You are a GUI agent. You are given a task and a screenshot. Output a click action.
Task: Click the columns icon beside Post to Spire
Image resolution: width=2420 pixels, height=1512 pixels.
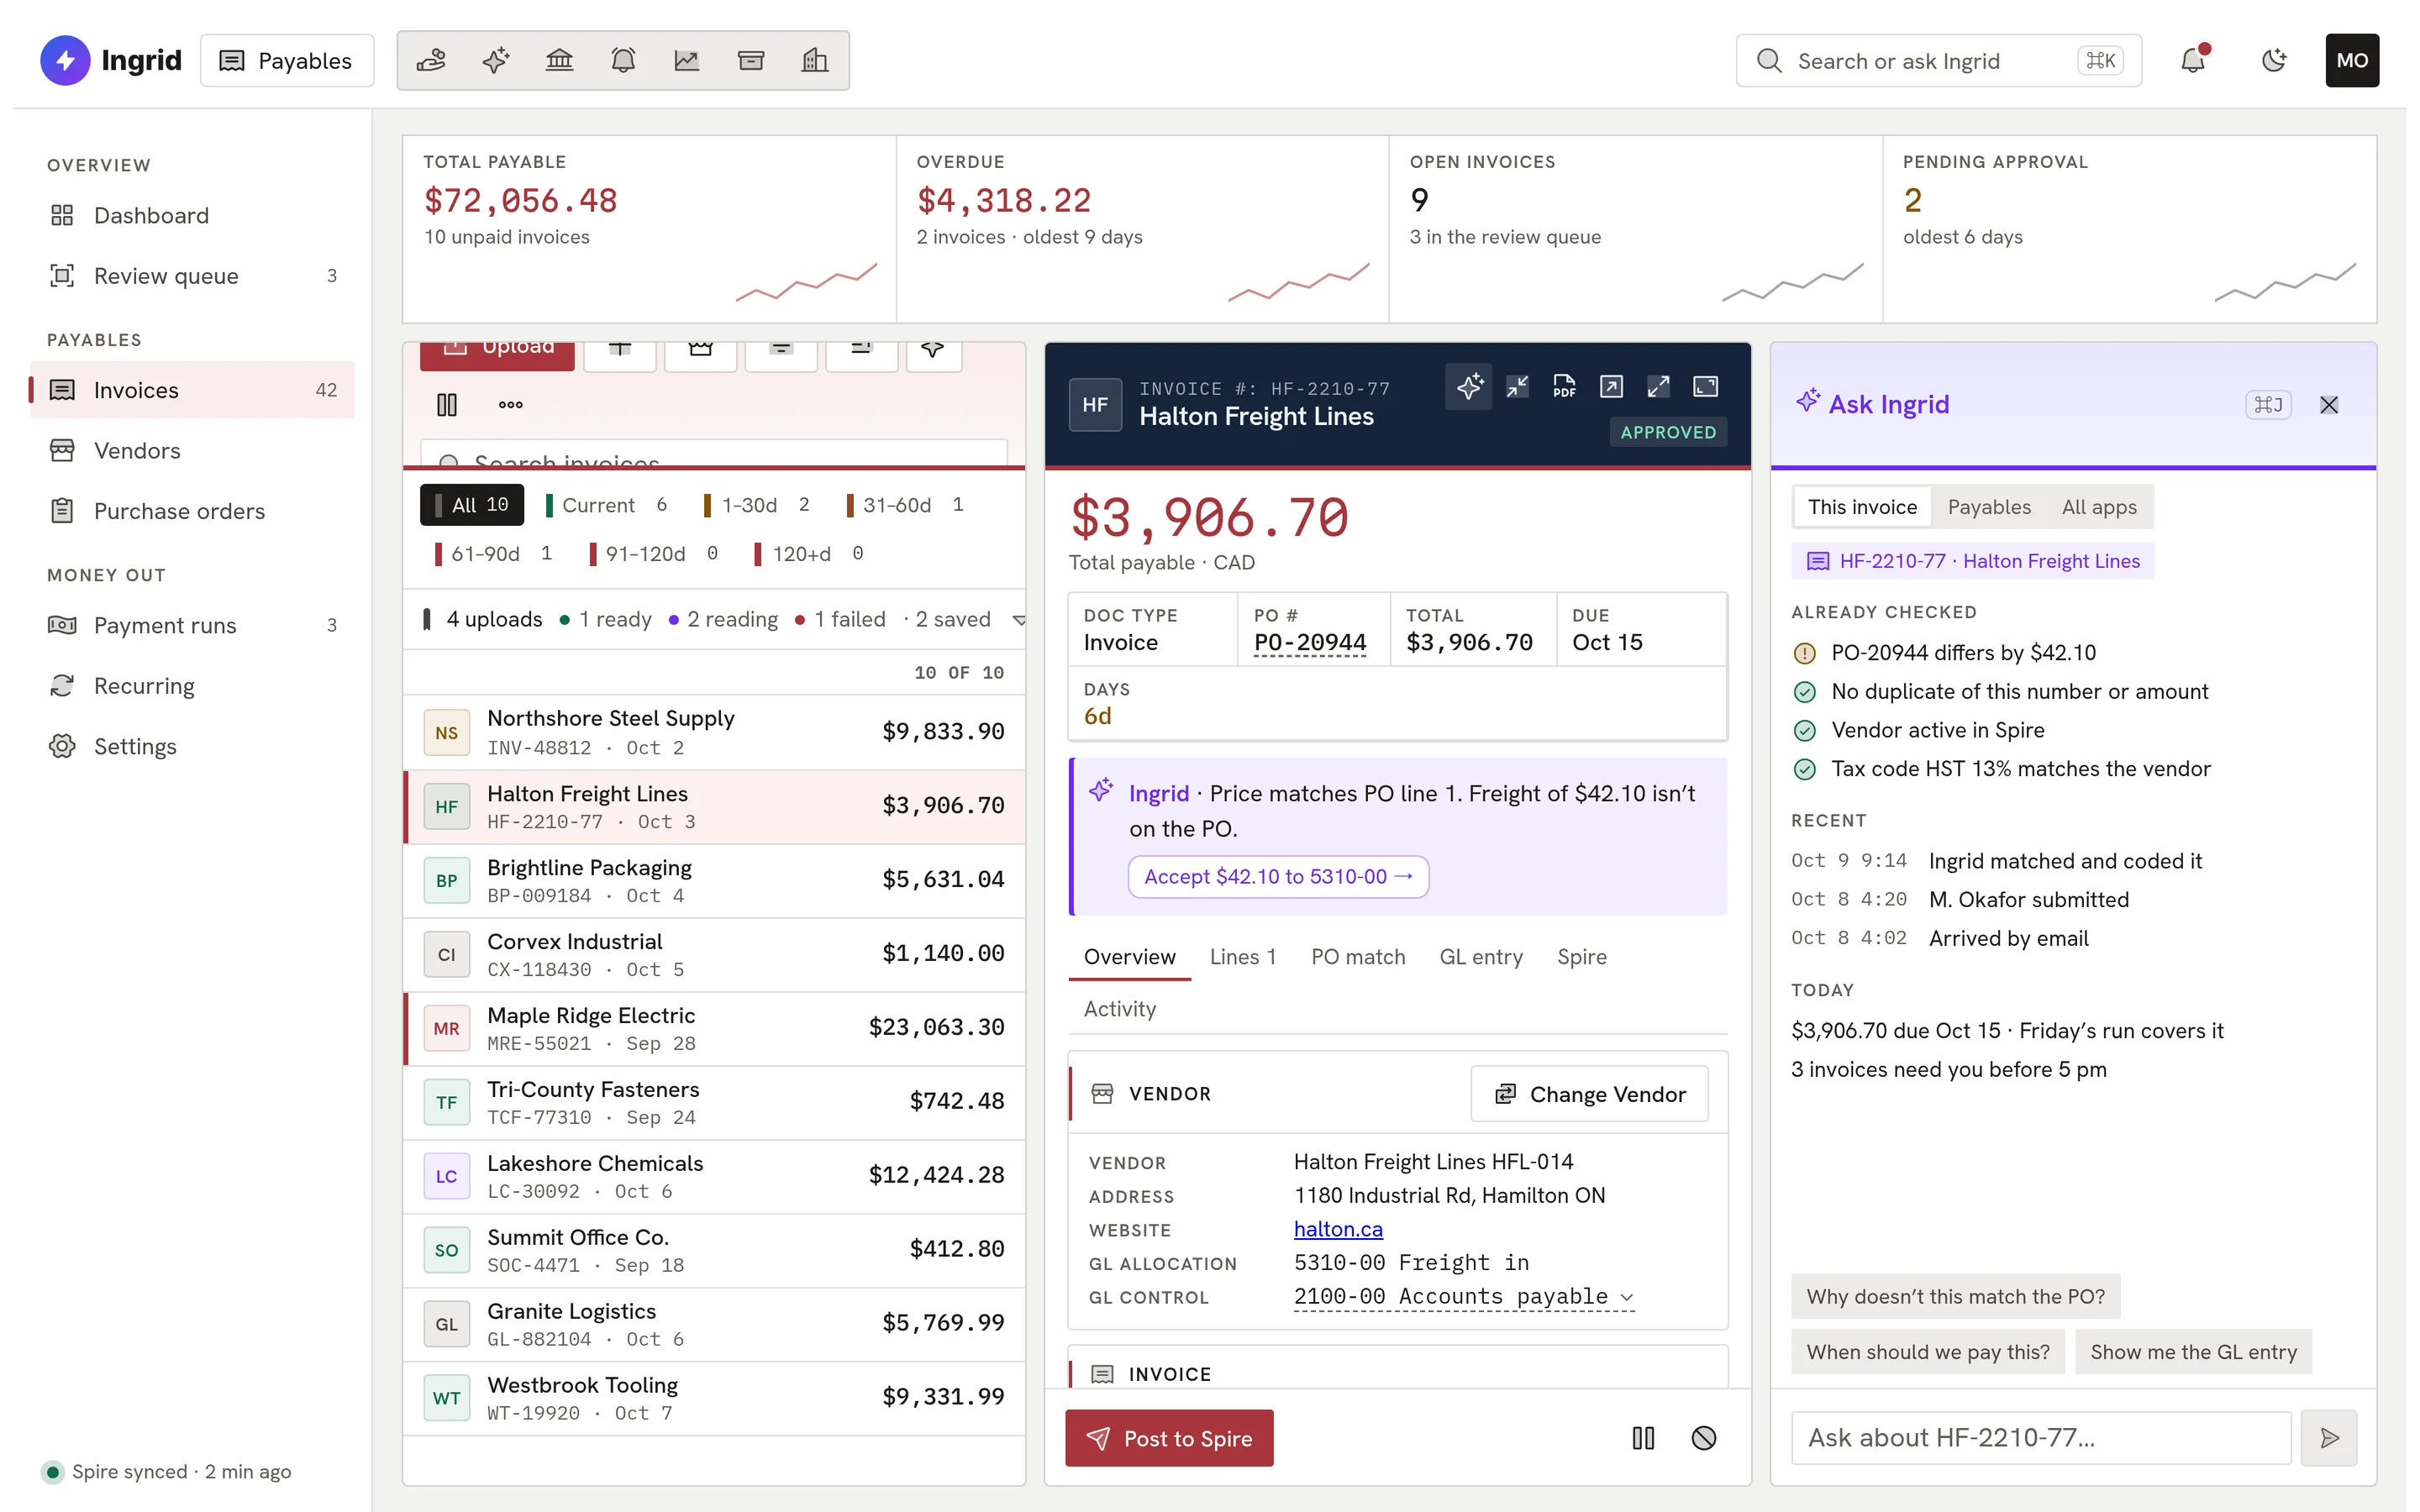[1643, 1438]
